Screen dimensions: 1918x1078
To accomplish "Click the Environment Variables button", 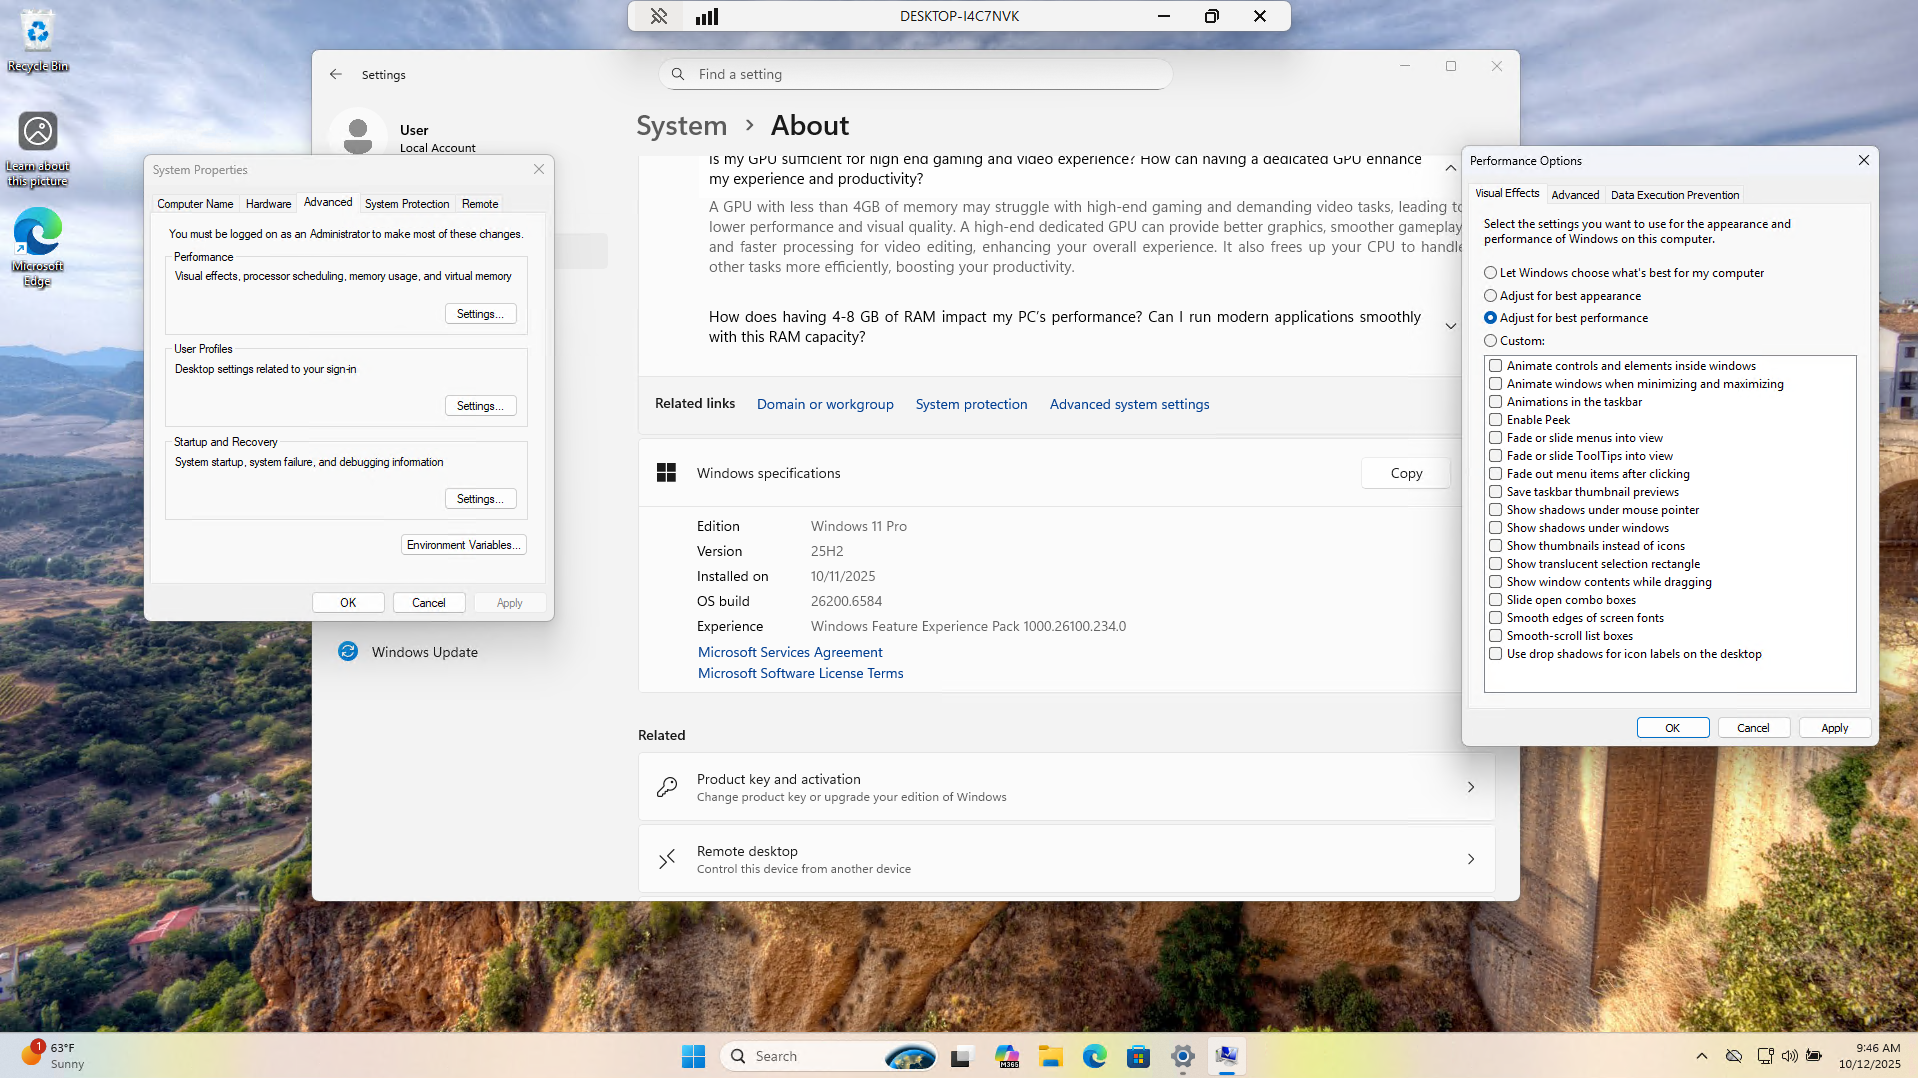I will pyautogui.click(x=463, y=545).
